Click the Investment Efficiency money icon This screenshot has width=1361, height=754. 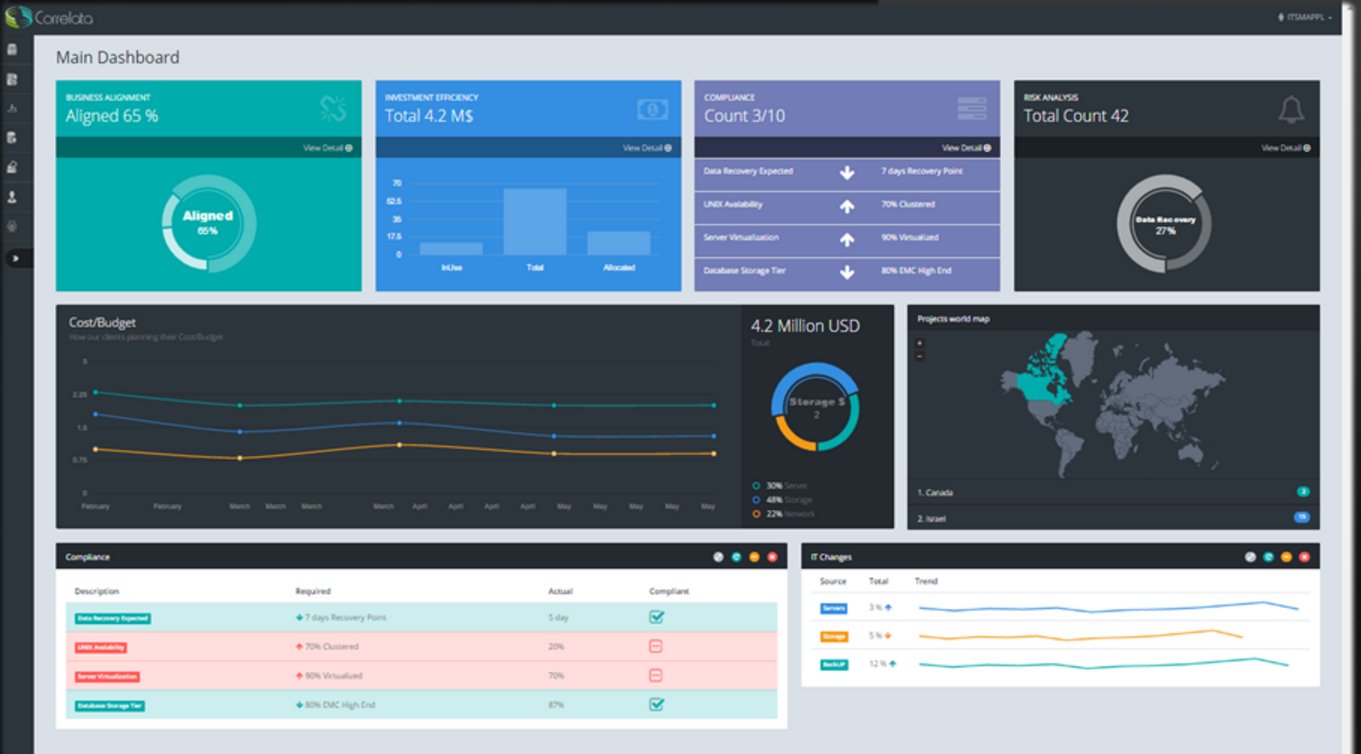click(652, 109)
